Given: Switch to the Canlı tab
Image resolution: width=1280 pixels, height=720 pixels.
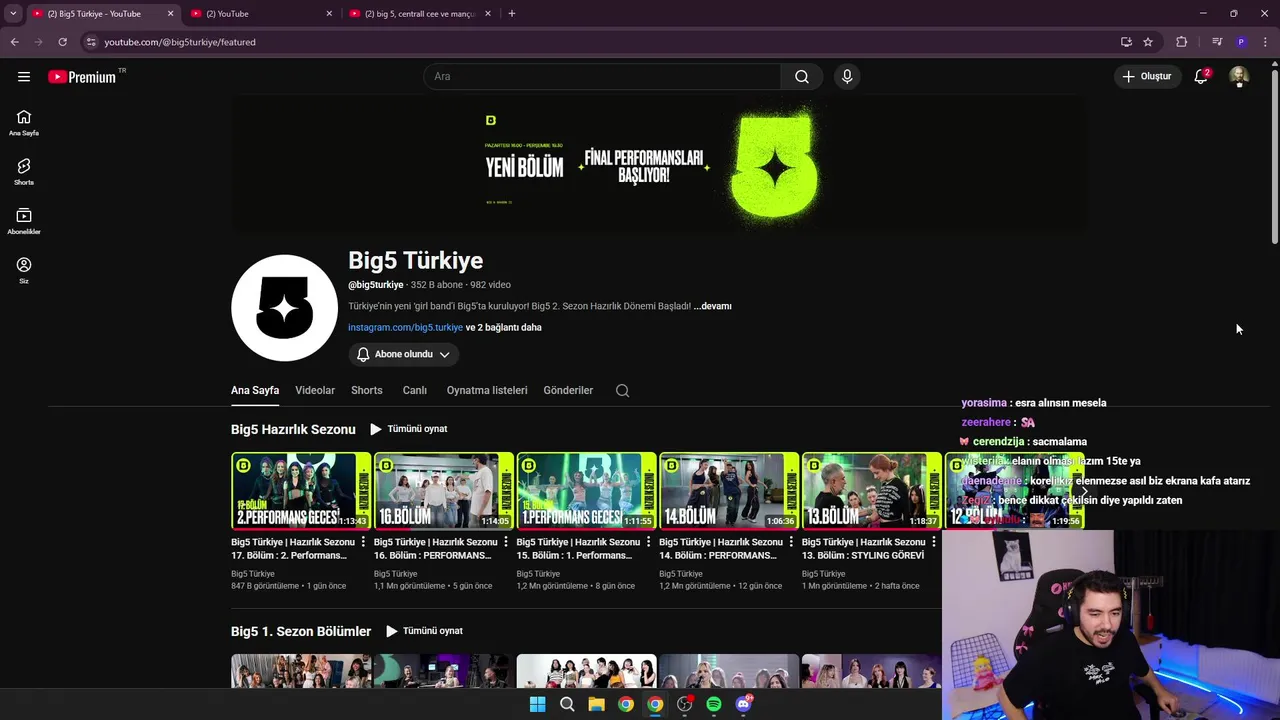Looking at the screenshot, I should 415,390.
